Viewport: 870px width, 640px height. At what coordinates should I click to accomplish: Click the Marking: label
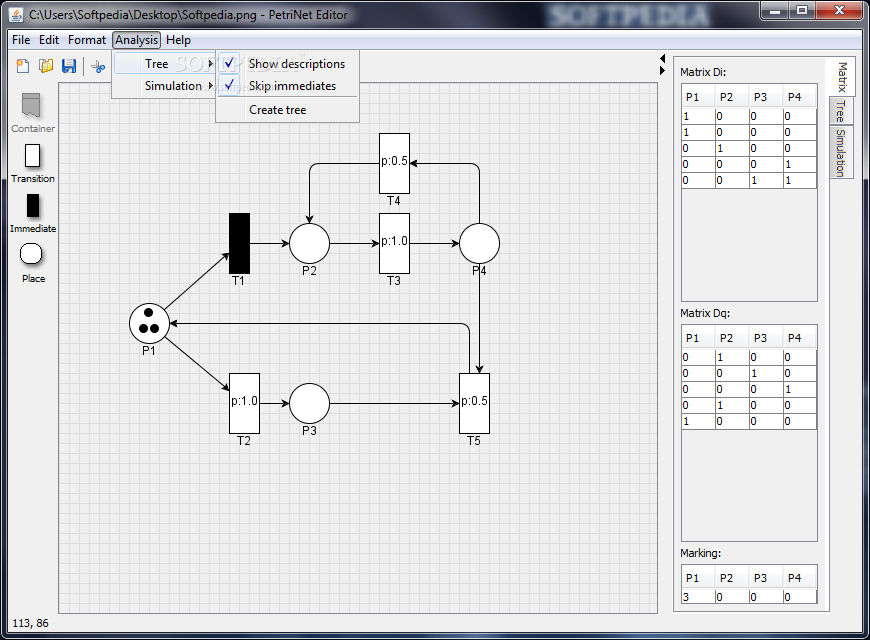coord(701,553)
